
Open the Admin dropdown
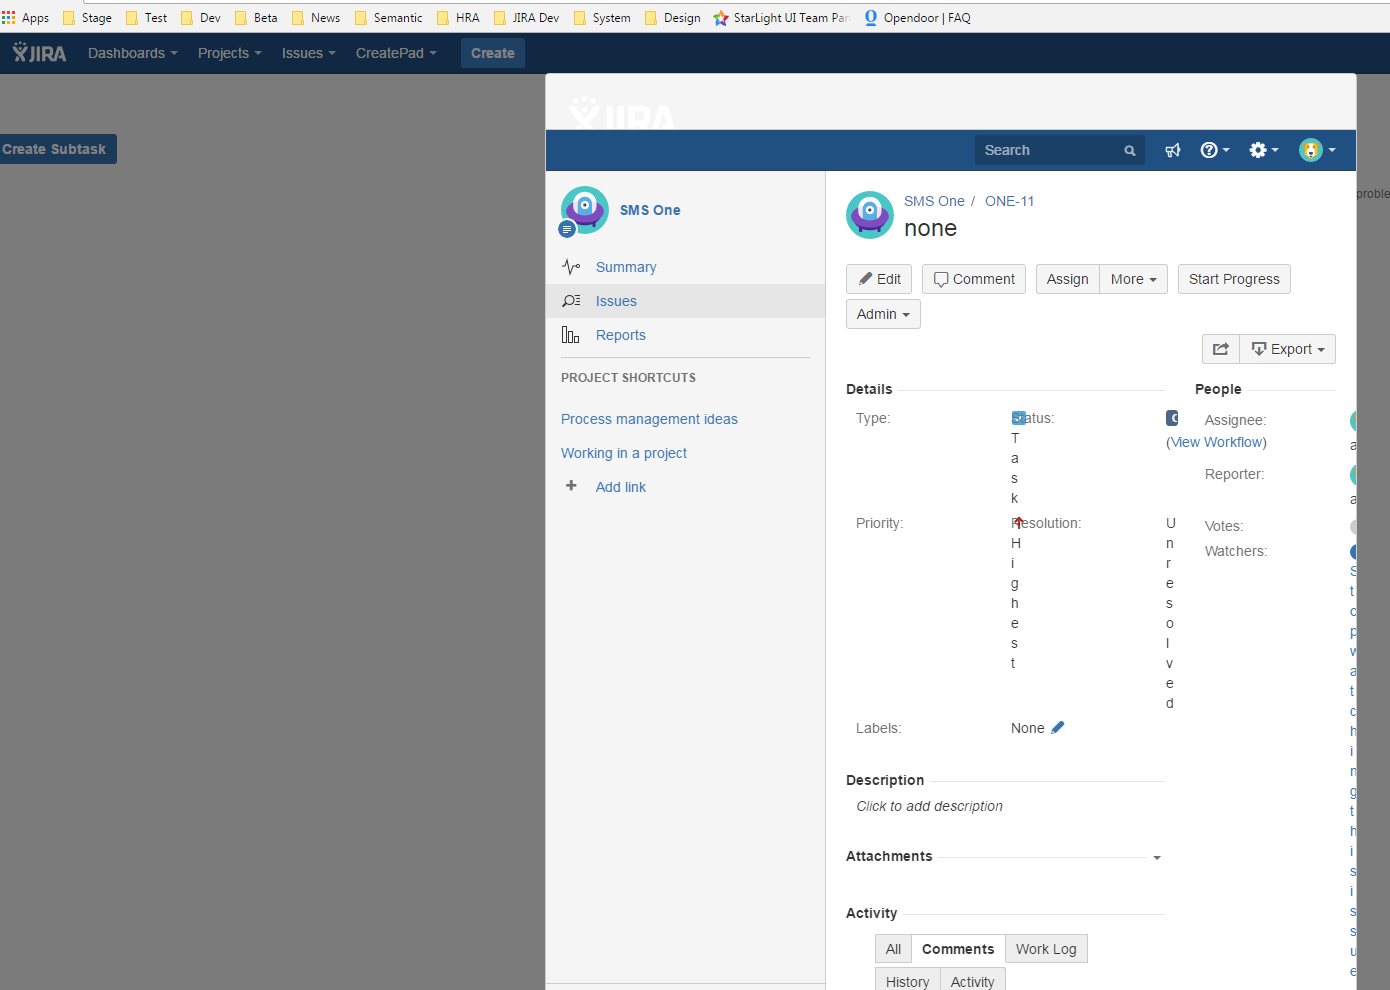883,314
